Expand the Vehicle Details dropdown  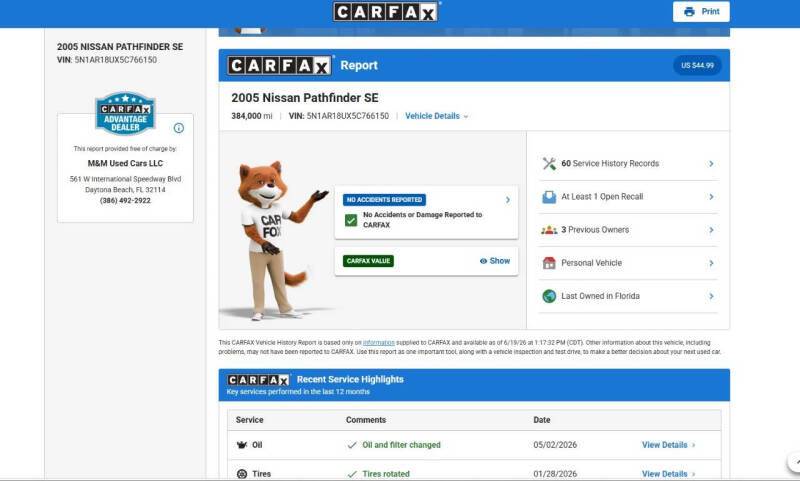(436, 116)
